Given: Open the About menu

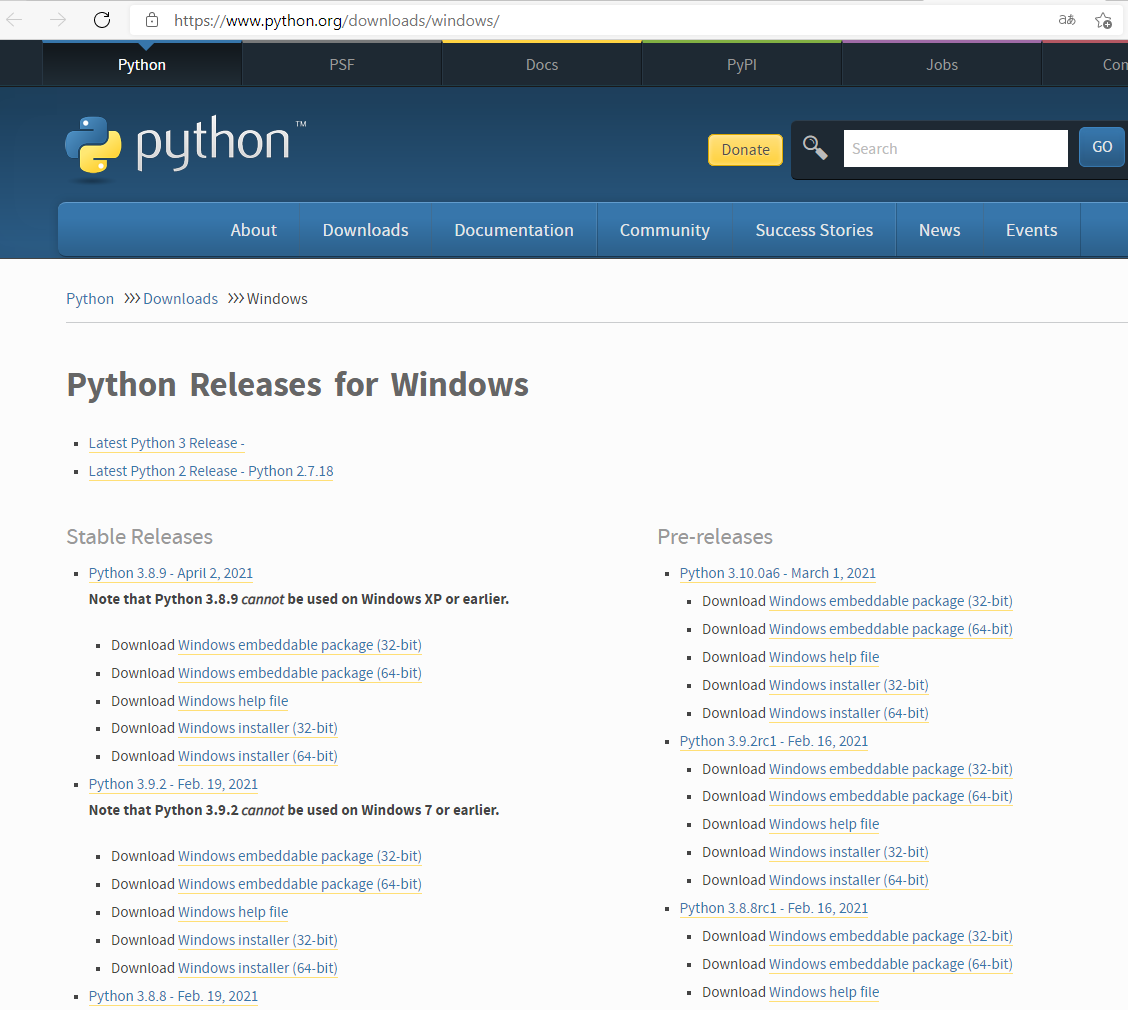Looking at the screenshot, I should coord(253,230).
